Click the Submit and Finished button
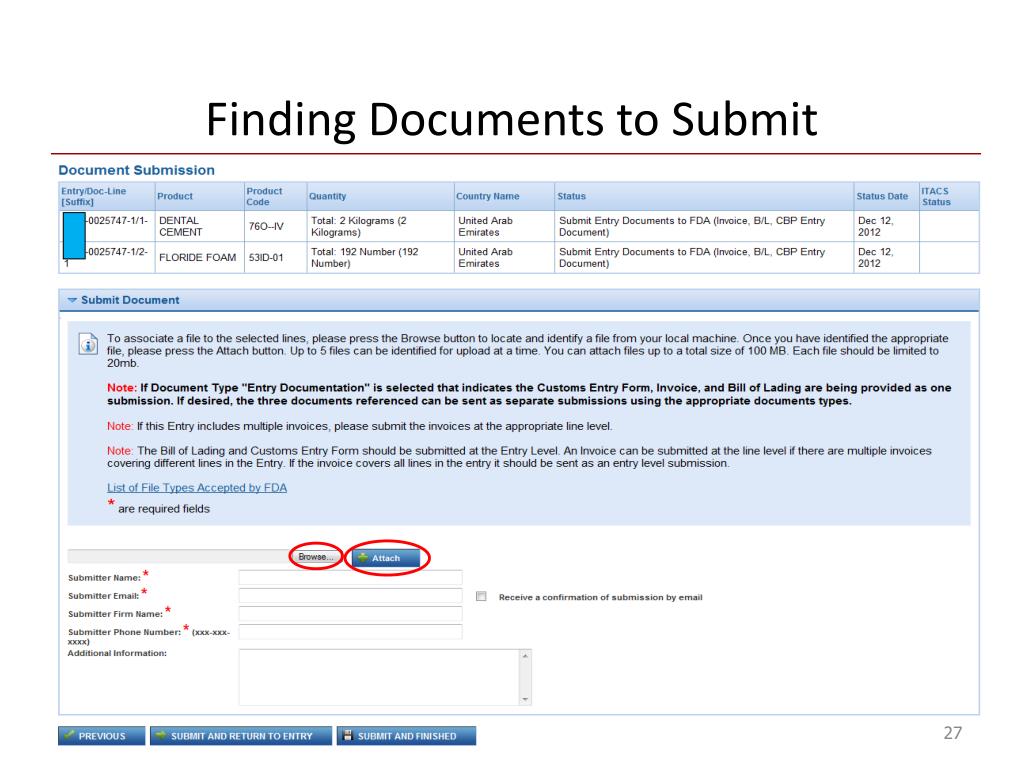 (406, 736)
